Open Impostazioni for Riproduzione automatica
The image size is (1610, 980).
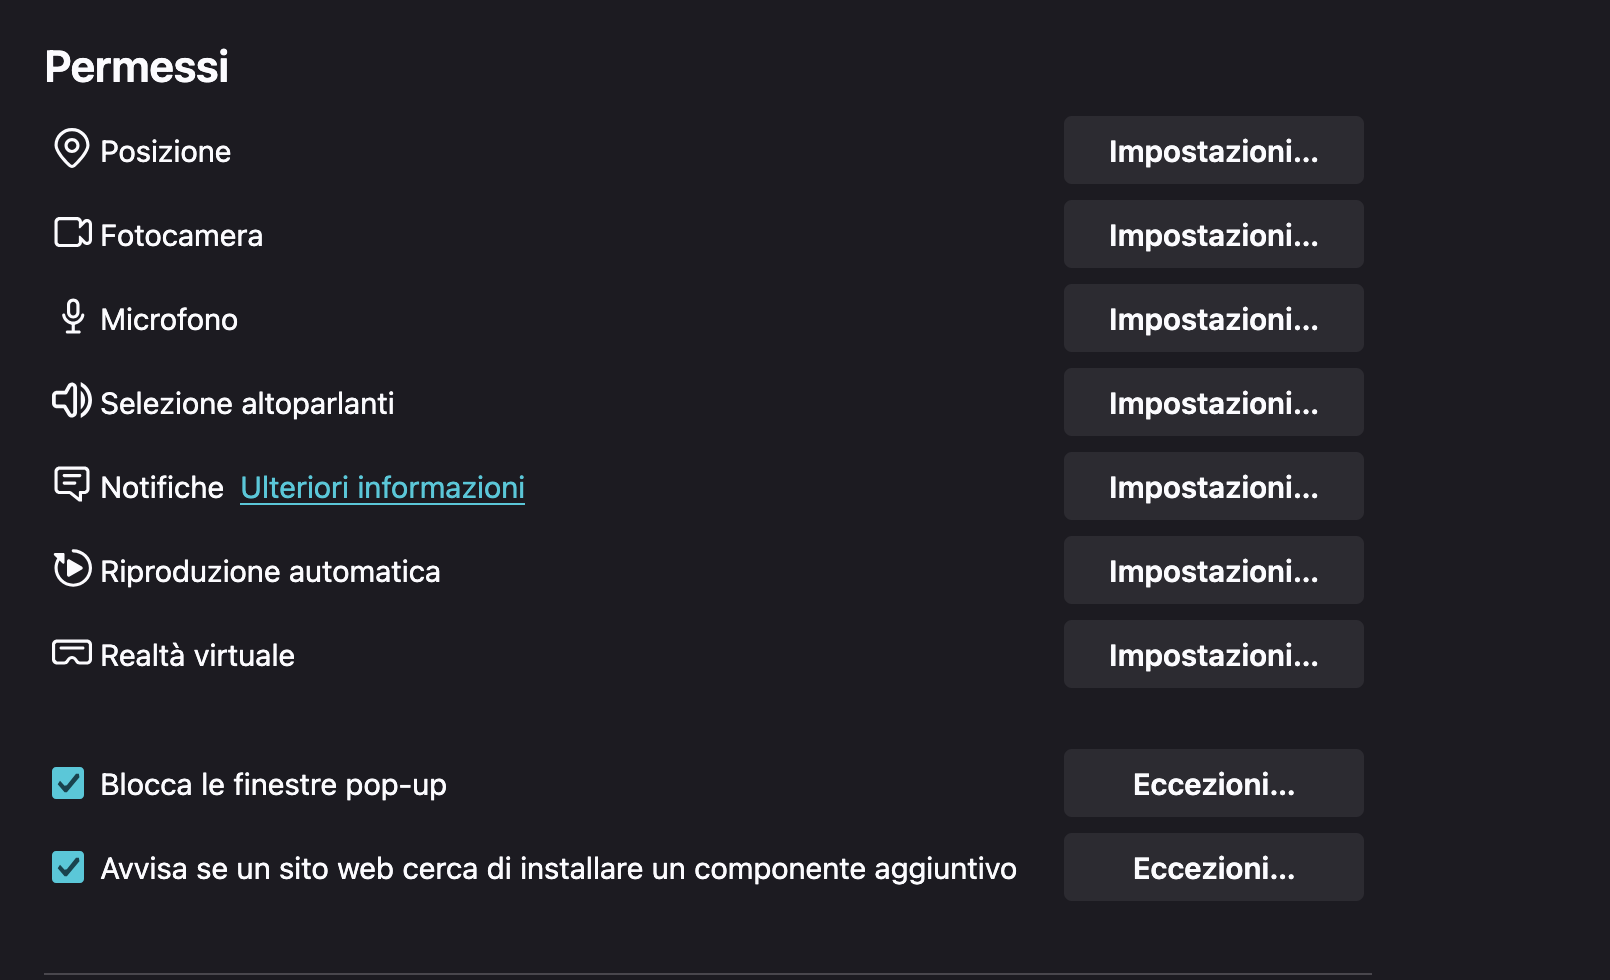coord(1213,571)
